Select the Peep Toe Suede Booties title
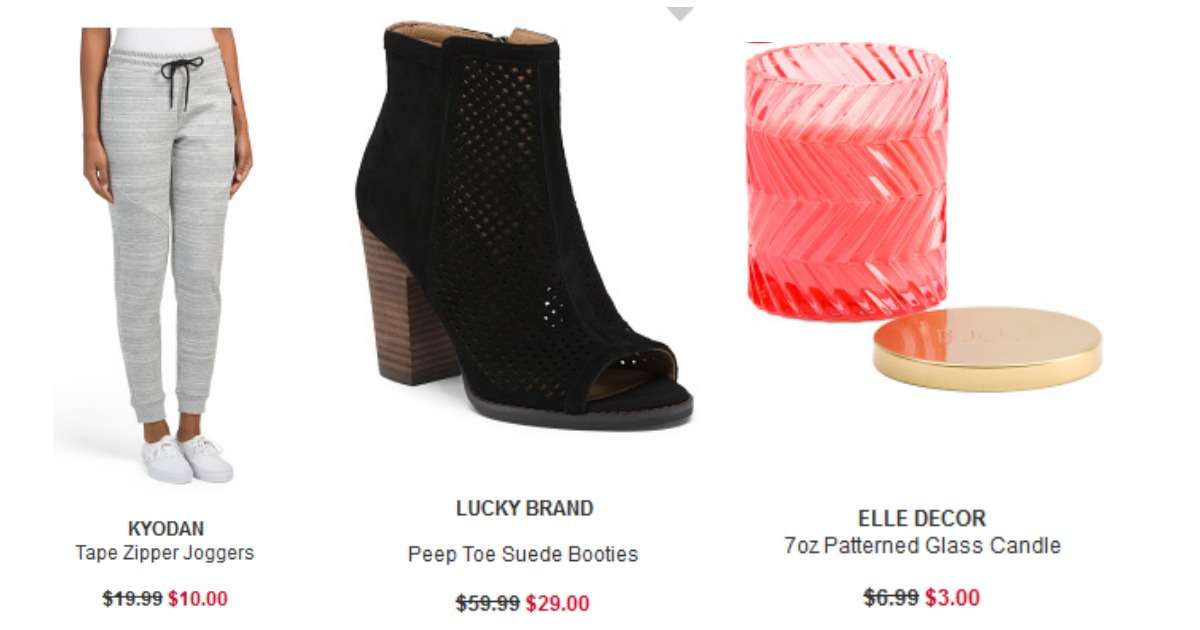Screen dimensions: 1200x630 tap(523, 554)
